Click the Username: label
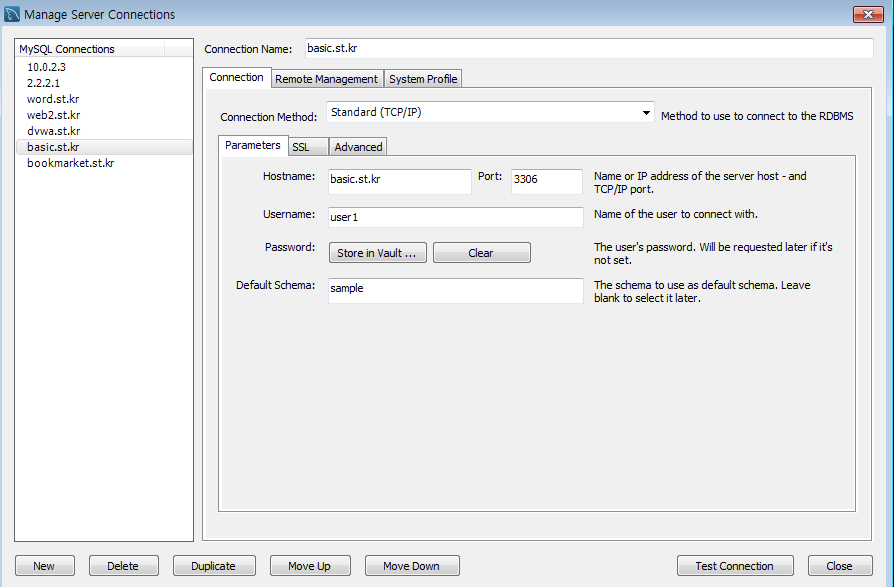Image resolution: width=894 pixels, height=587 pixels. click(288, 214)
